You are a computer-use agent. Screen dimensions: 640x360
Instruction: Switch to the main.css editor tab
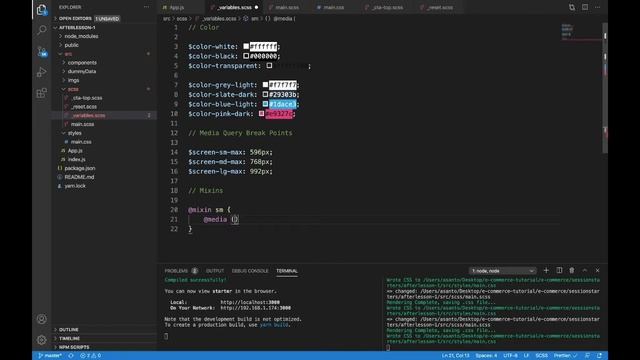pyautogui.click(x=333, y=7)
